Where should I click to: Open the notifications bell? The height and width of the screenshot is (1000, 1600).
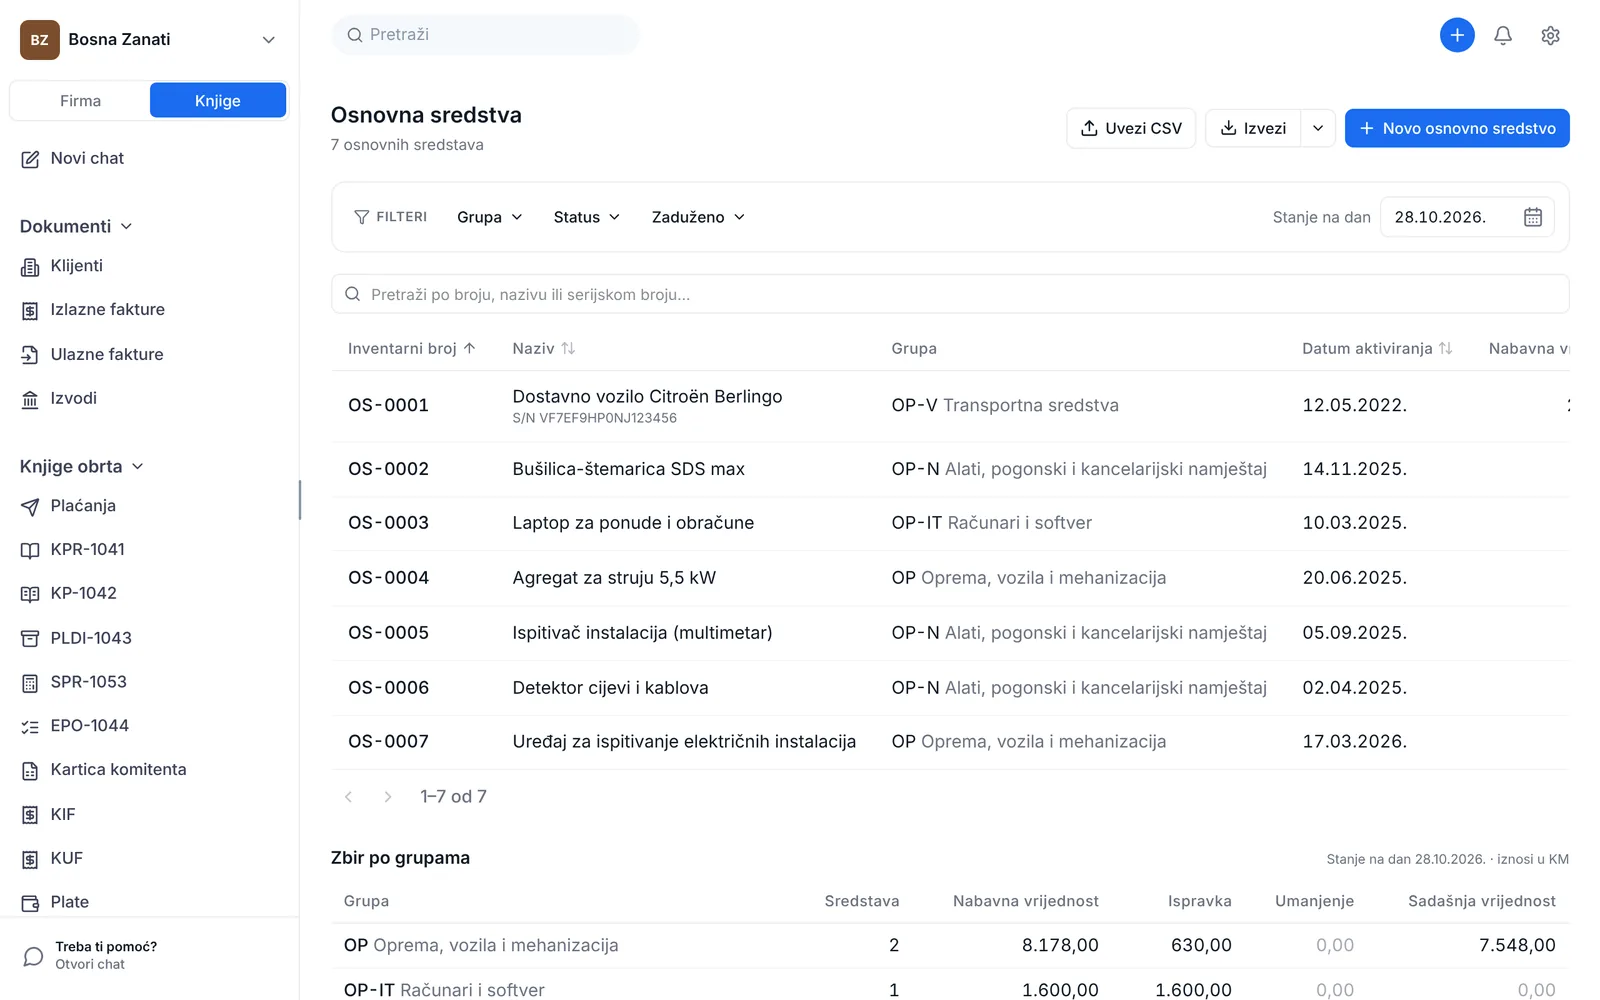tap(1503, 36)
